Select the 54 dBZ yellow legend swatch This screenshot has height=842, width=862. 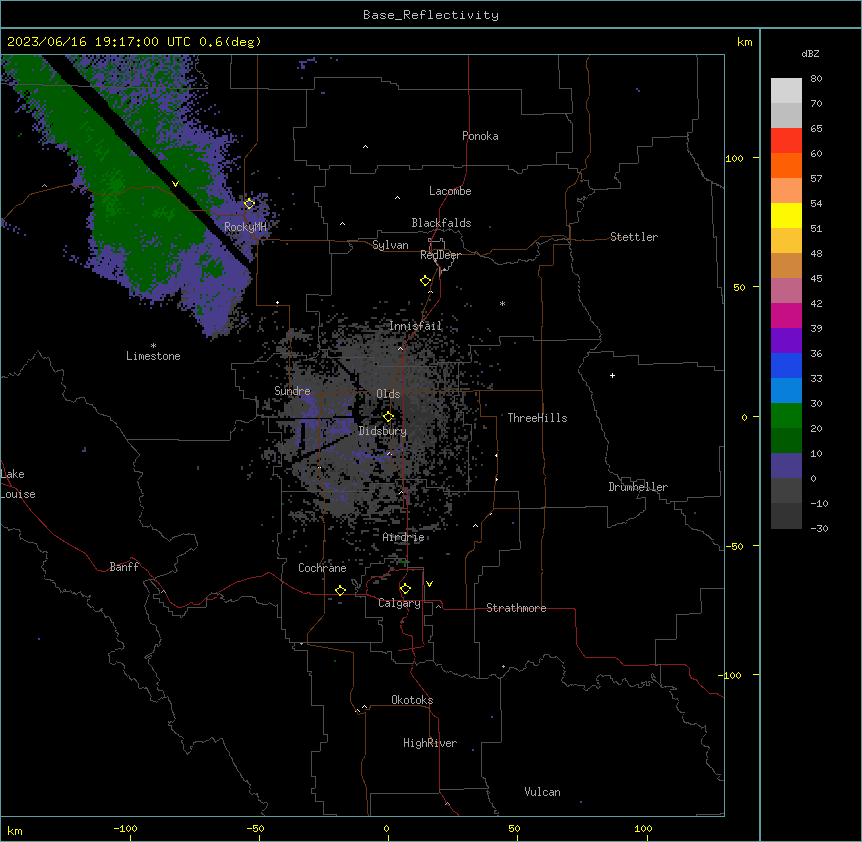click(x=786, y=215)
